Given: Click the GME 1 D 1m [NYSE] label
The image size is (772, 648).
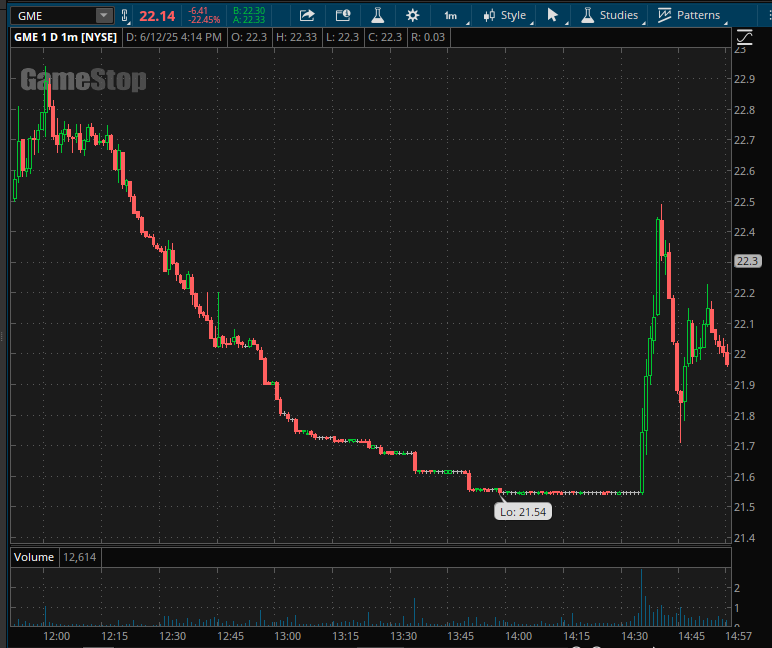Looking at the screenshot, I should click(x=65, y=37).
